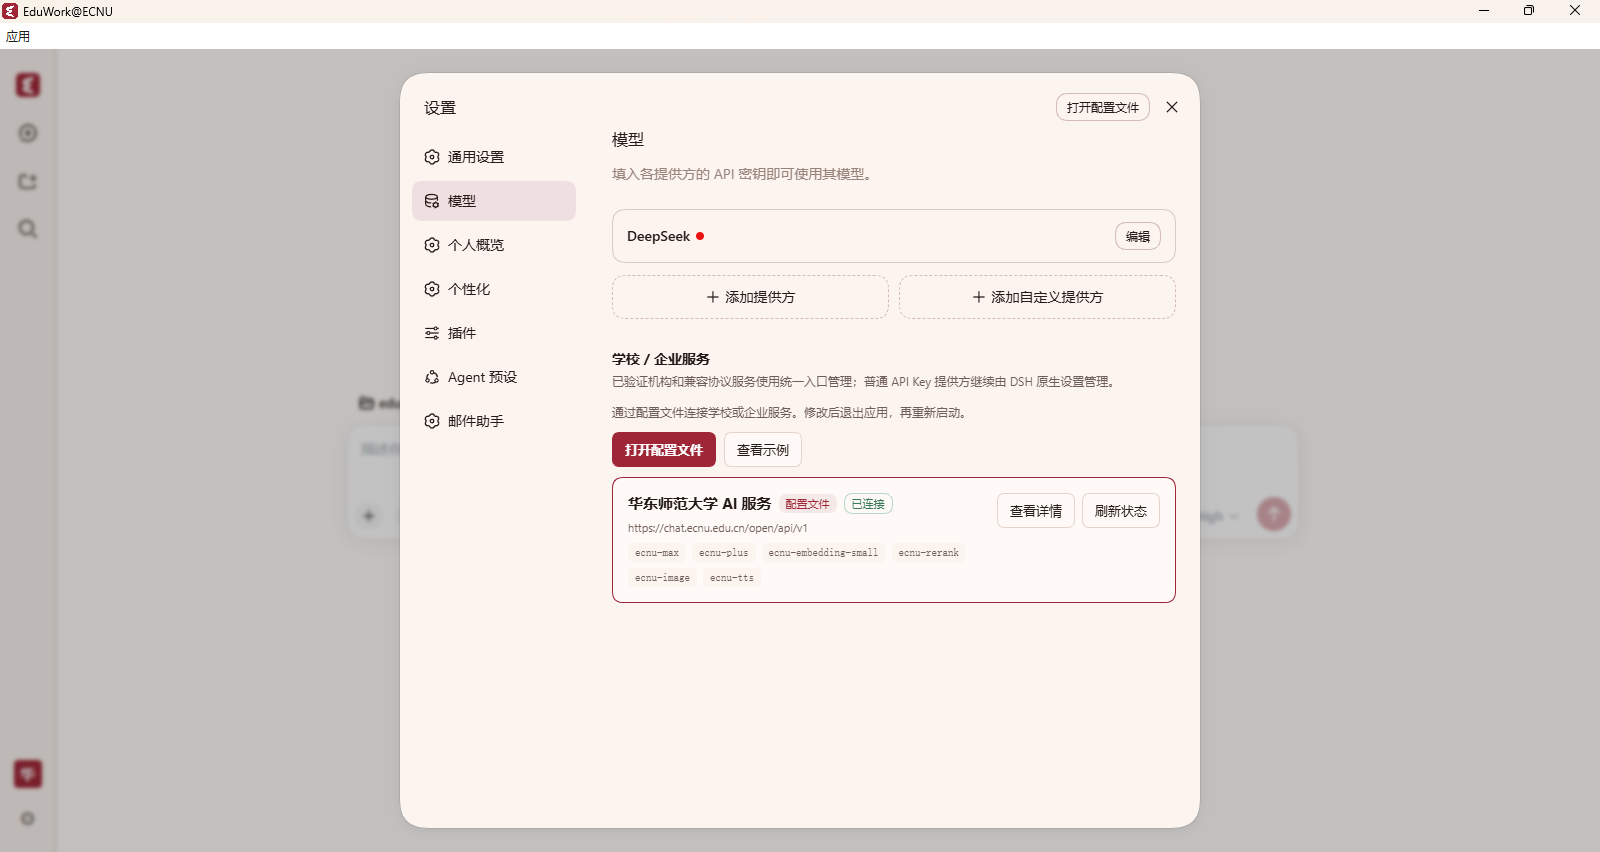1600x852 pixels.
Task: Open the 个性化 settings section
Action: coord(494,289)
